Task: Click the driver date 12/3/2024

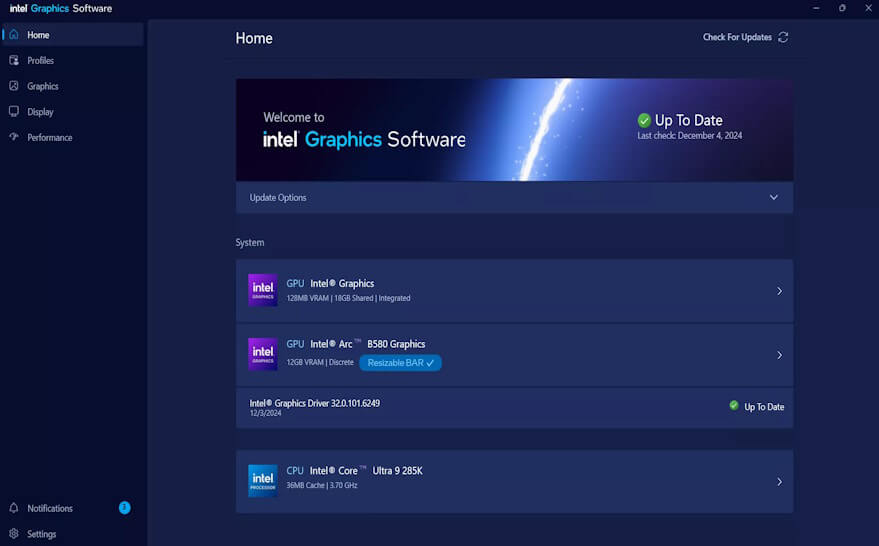Action: coord(266,413)
